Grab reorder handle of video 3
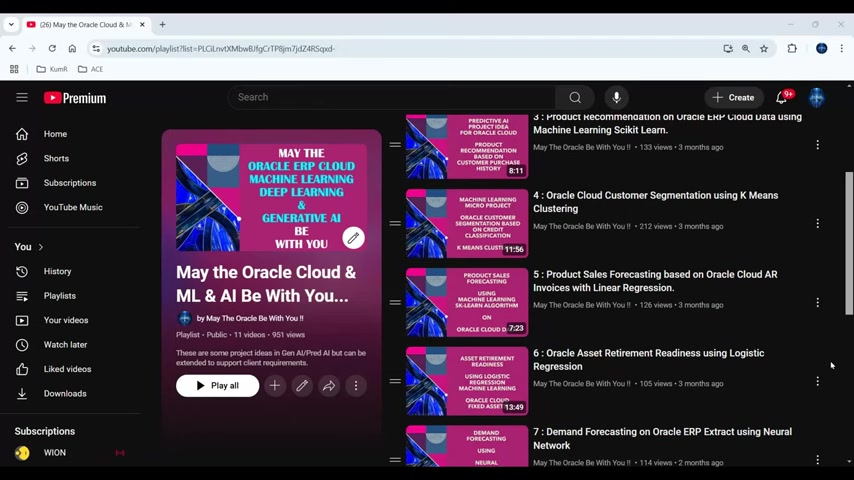 click(x=395, y=145)
